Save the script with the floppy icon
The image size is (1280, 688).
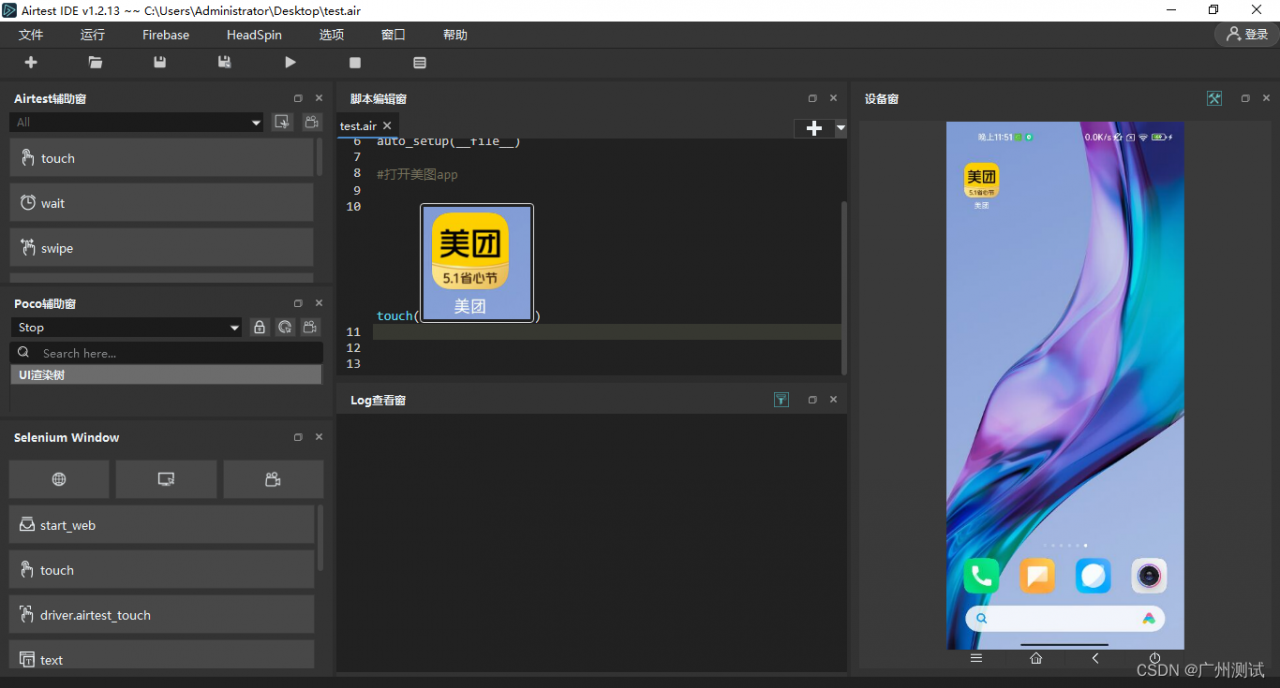pos(160,62)
